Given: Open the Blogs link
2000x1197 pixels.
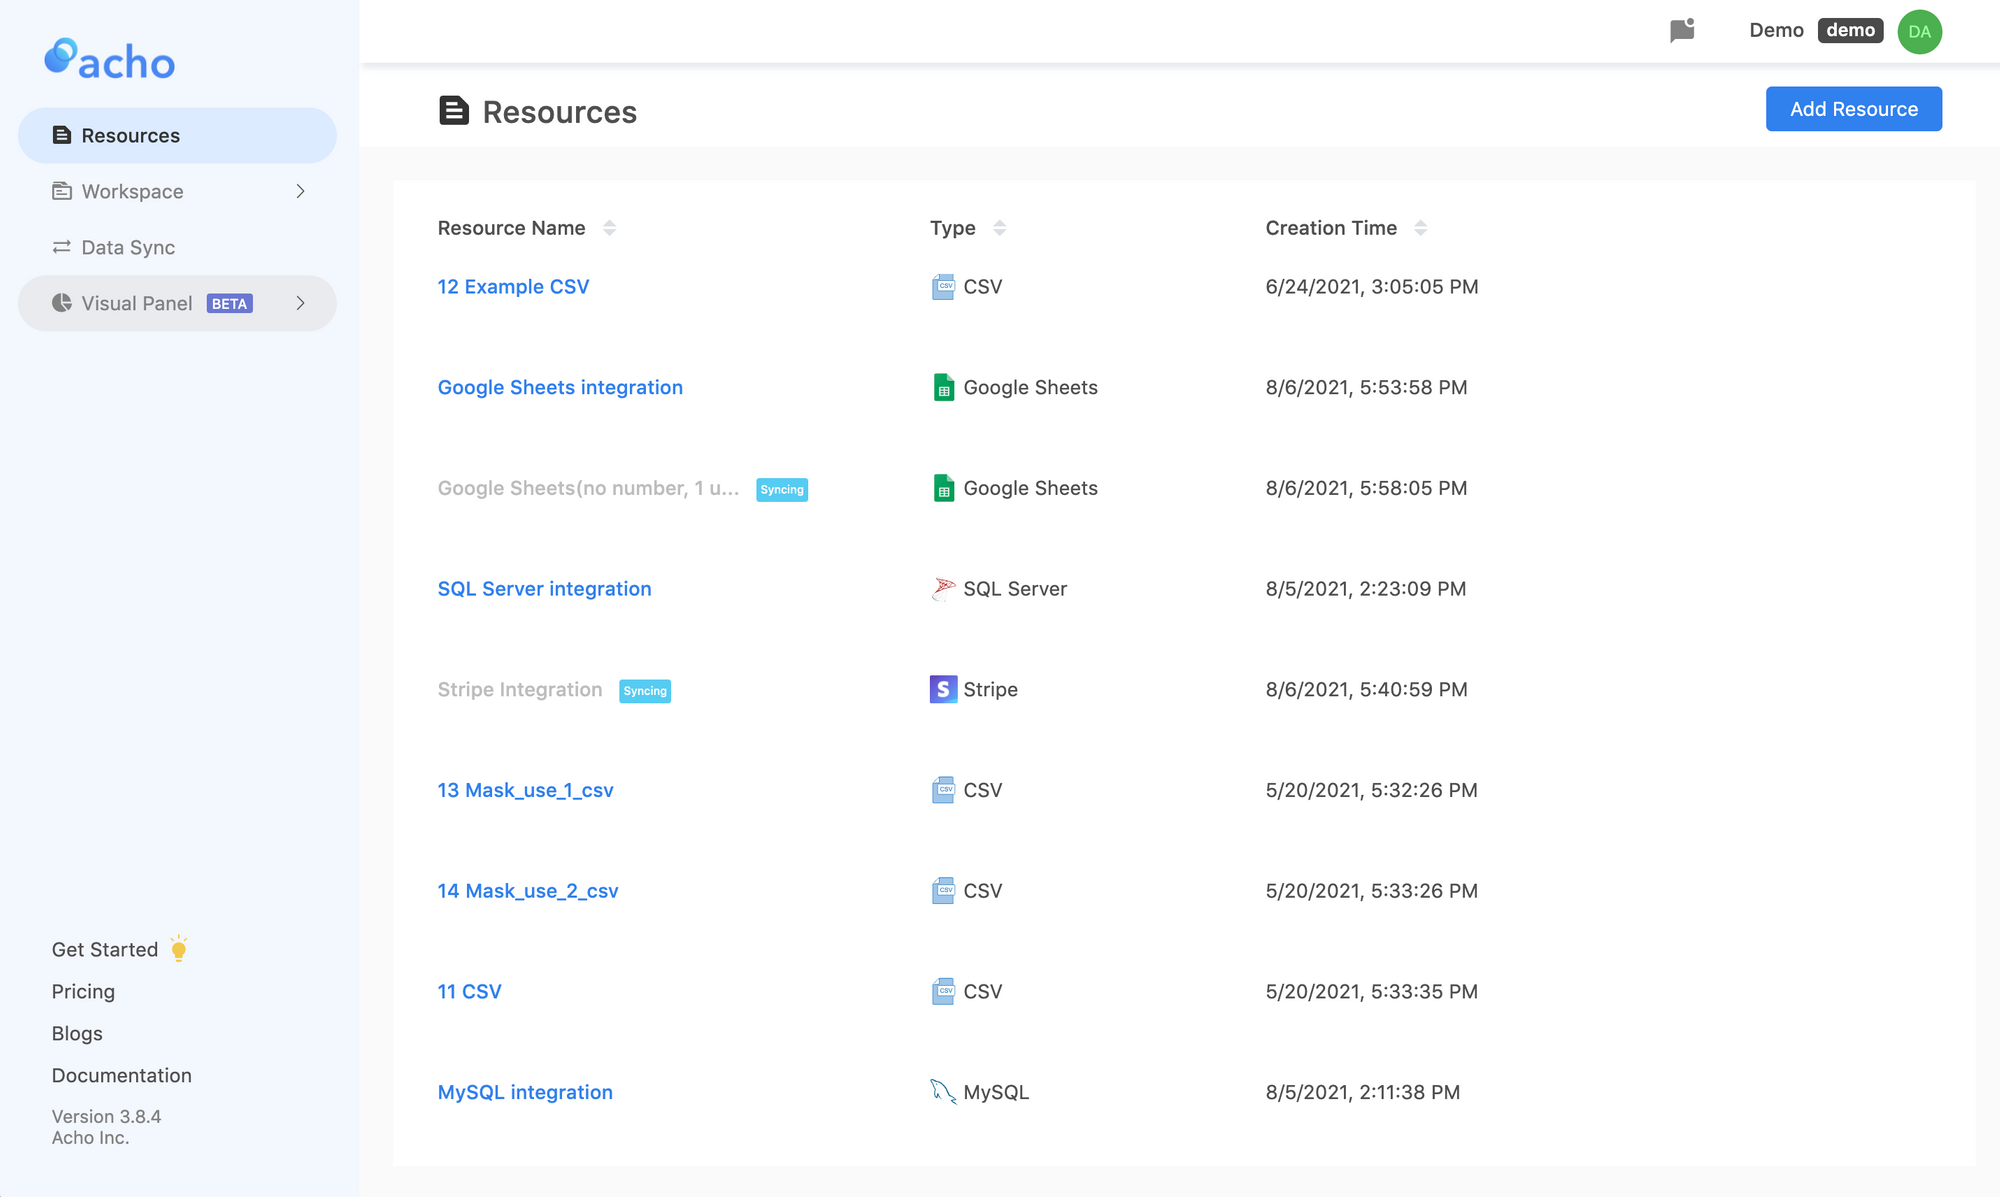Looking at the screenshot, I should click(x=77, y=1033).
